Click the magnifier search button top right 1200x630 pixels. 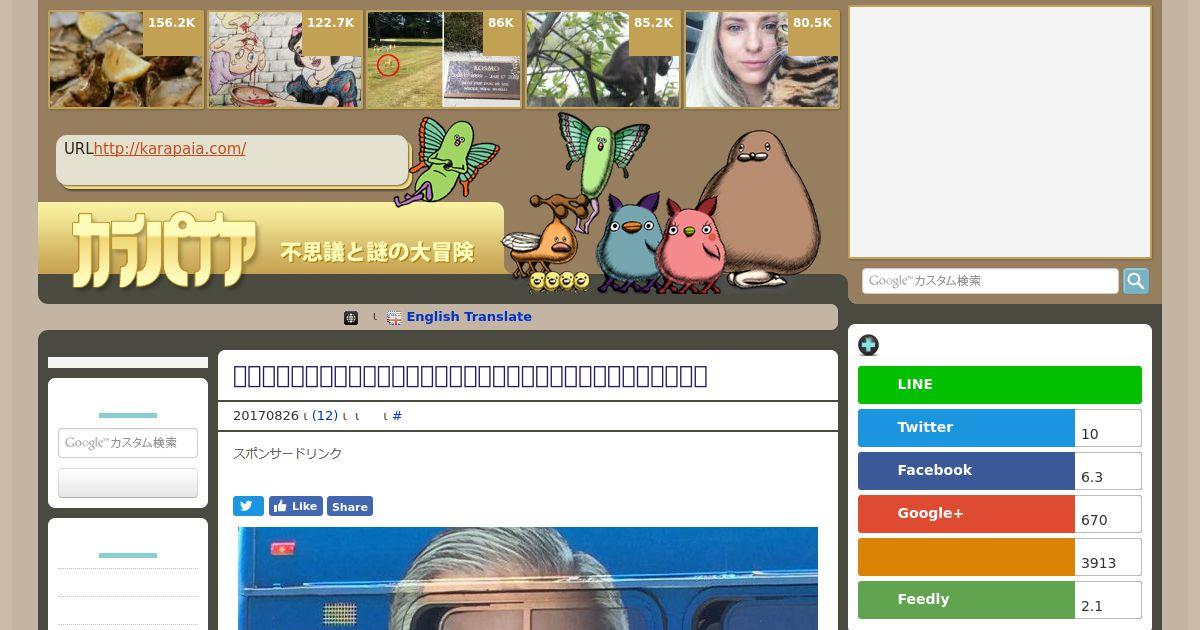click(1136, 281)
